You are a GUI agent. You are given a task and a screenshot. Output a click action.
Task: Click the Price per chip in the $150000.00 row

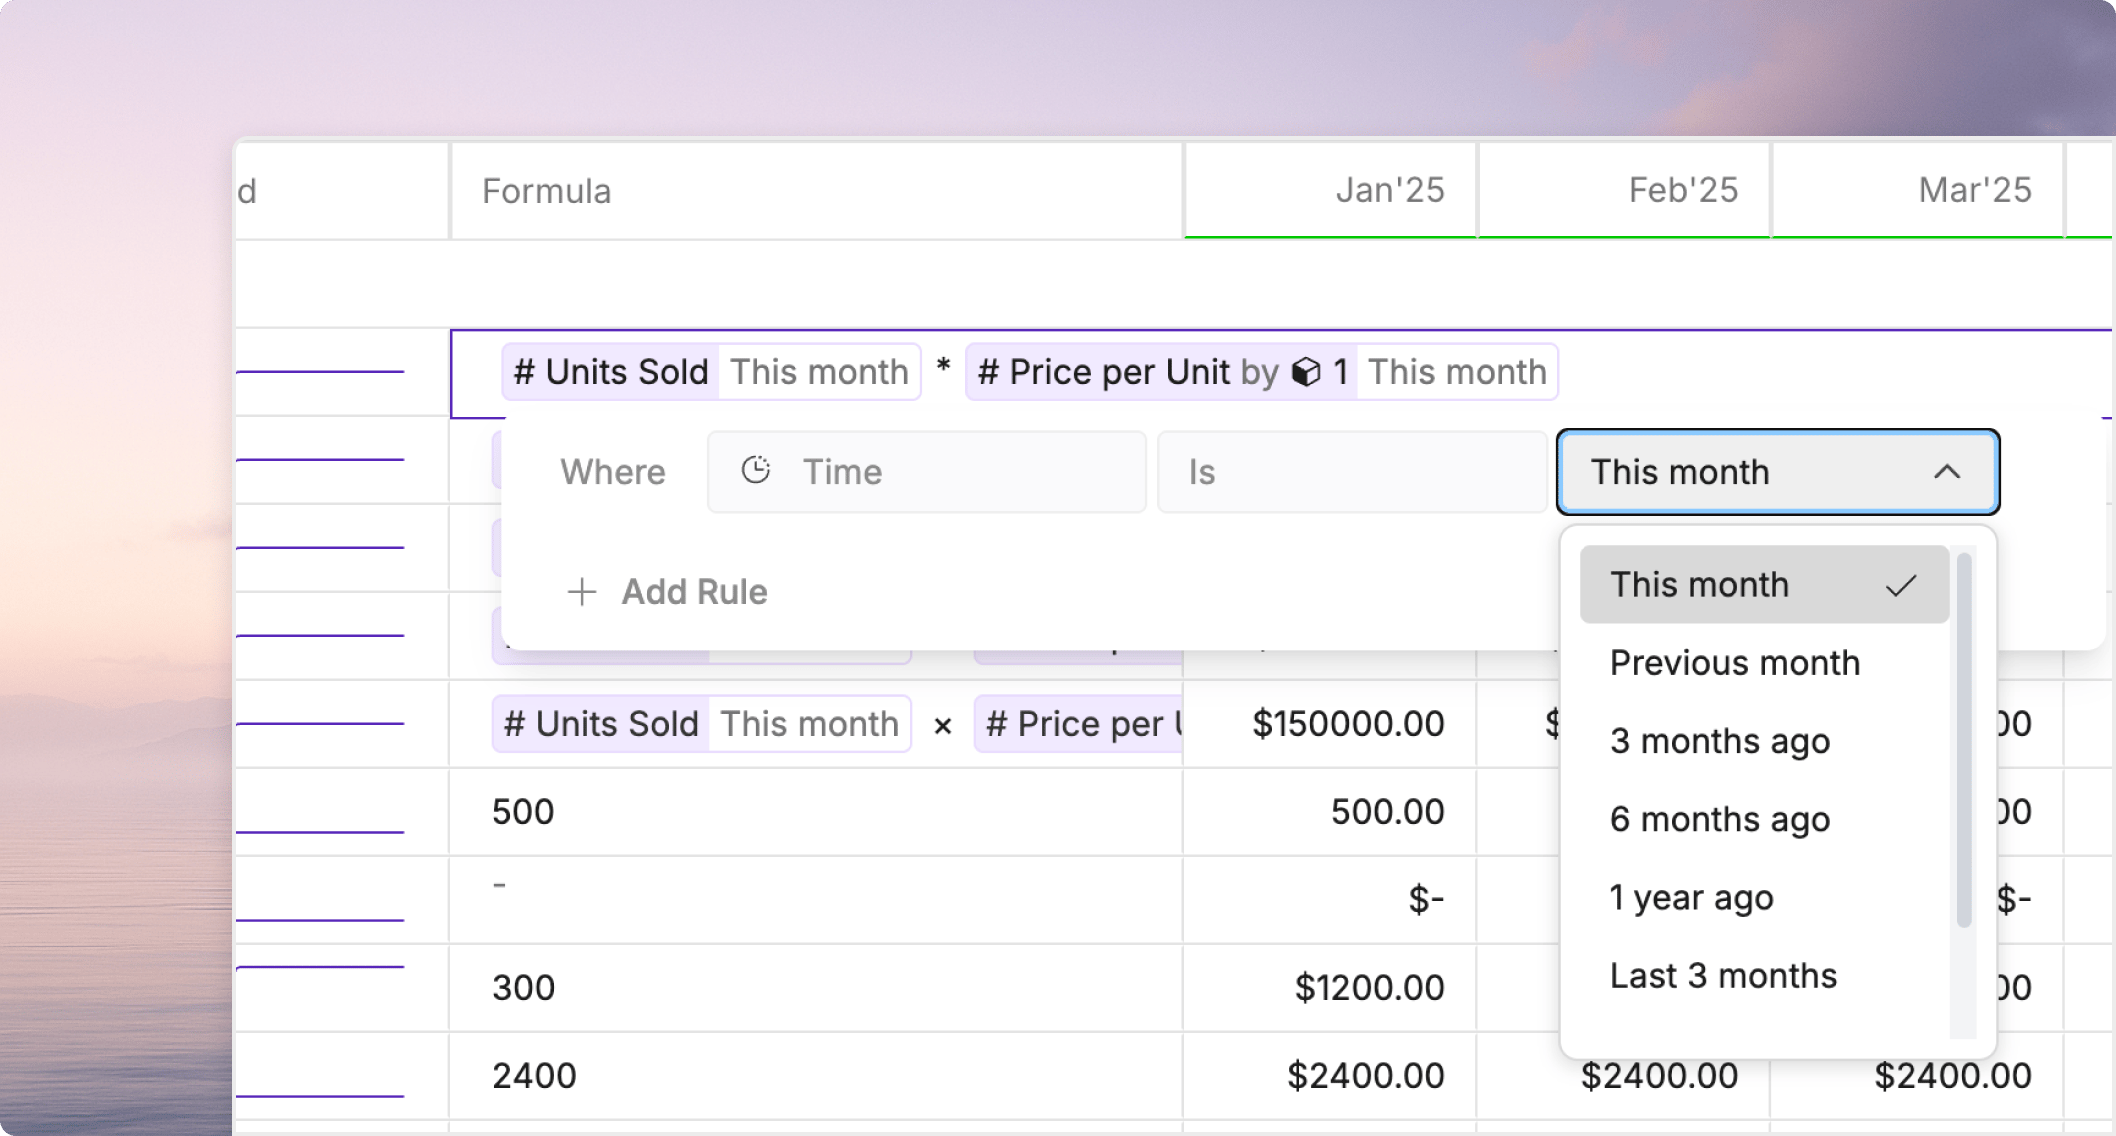pos(1080,724)
